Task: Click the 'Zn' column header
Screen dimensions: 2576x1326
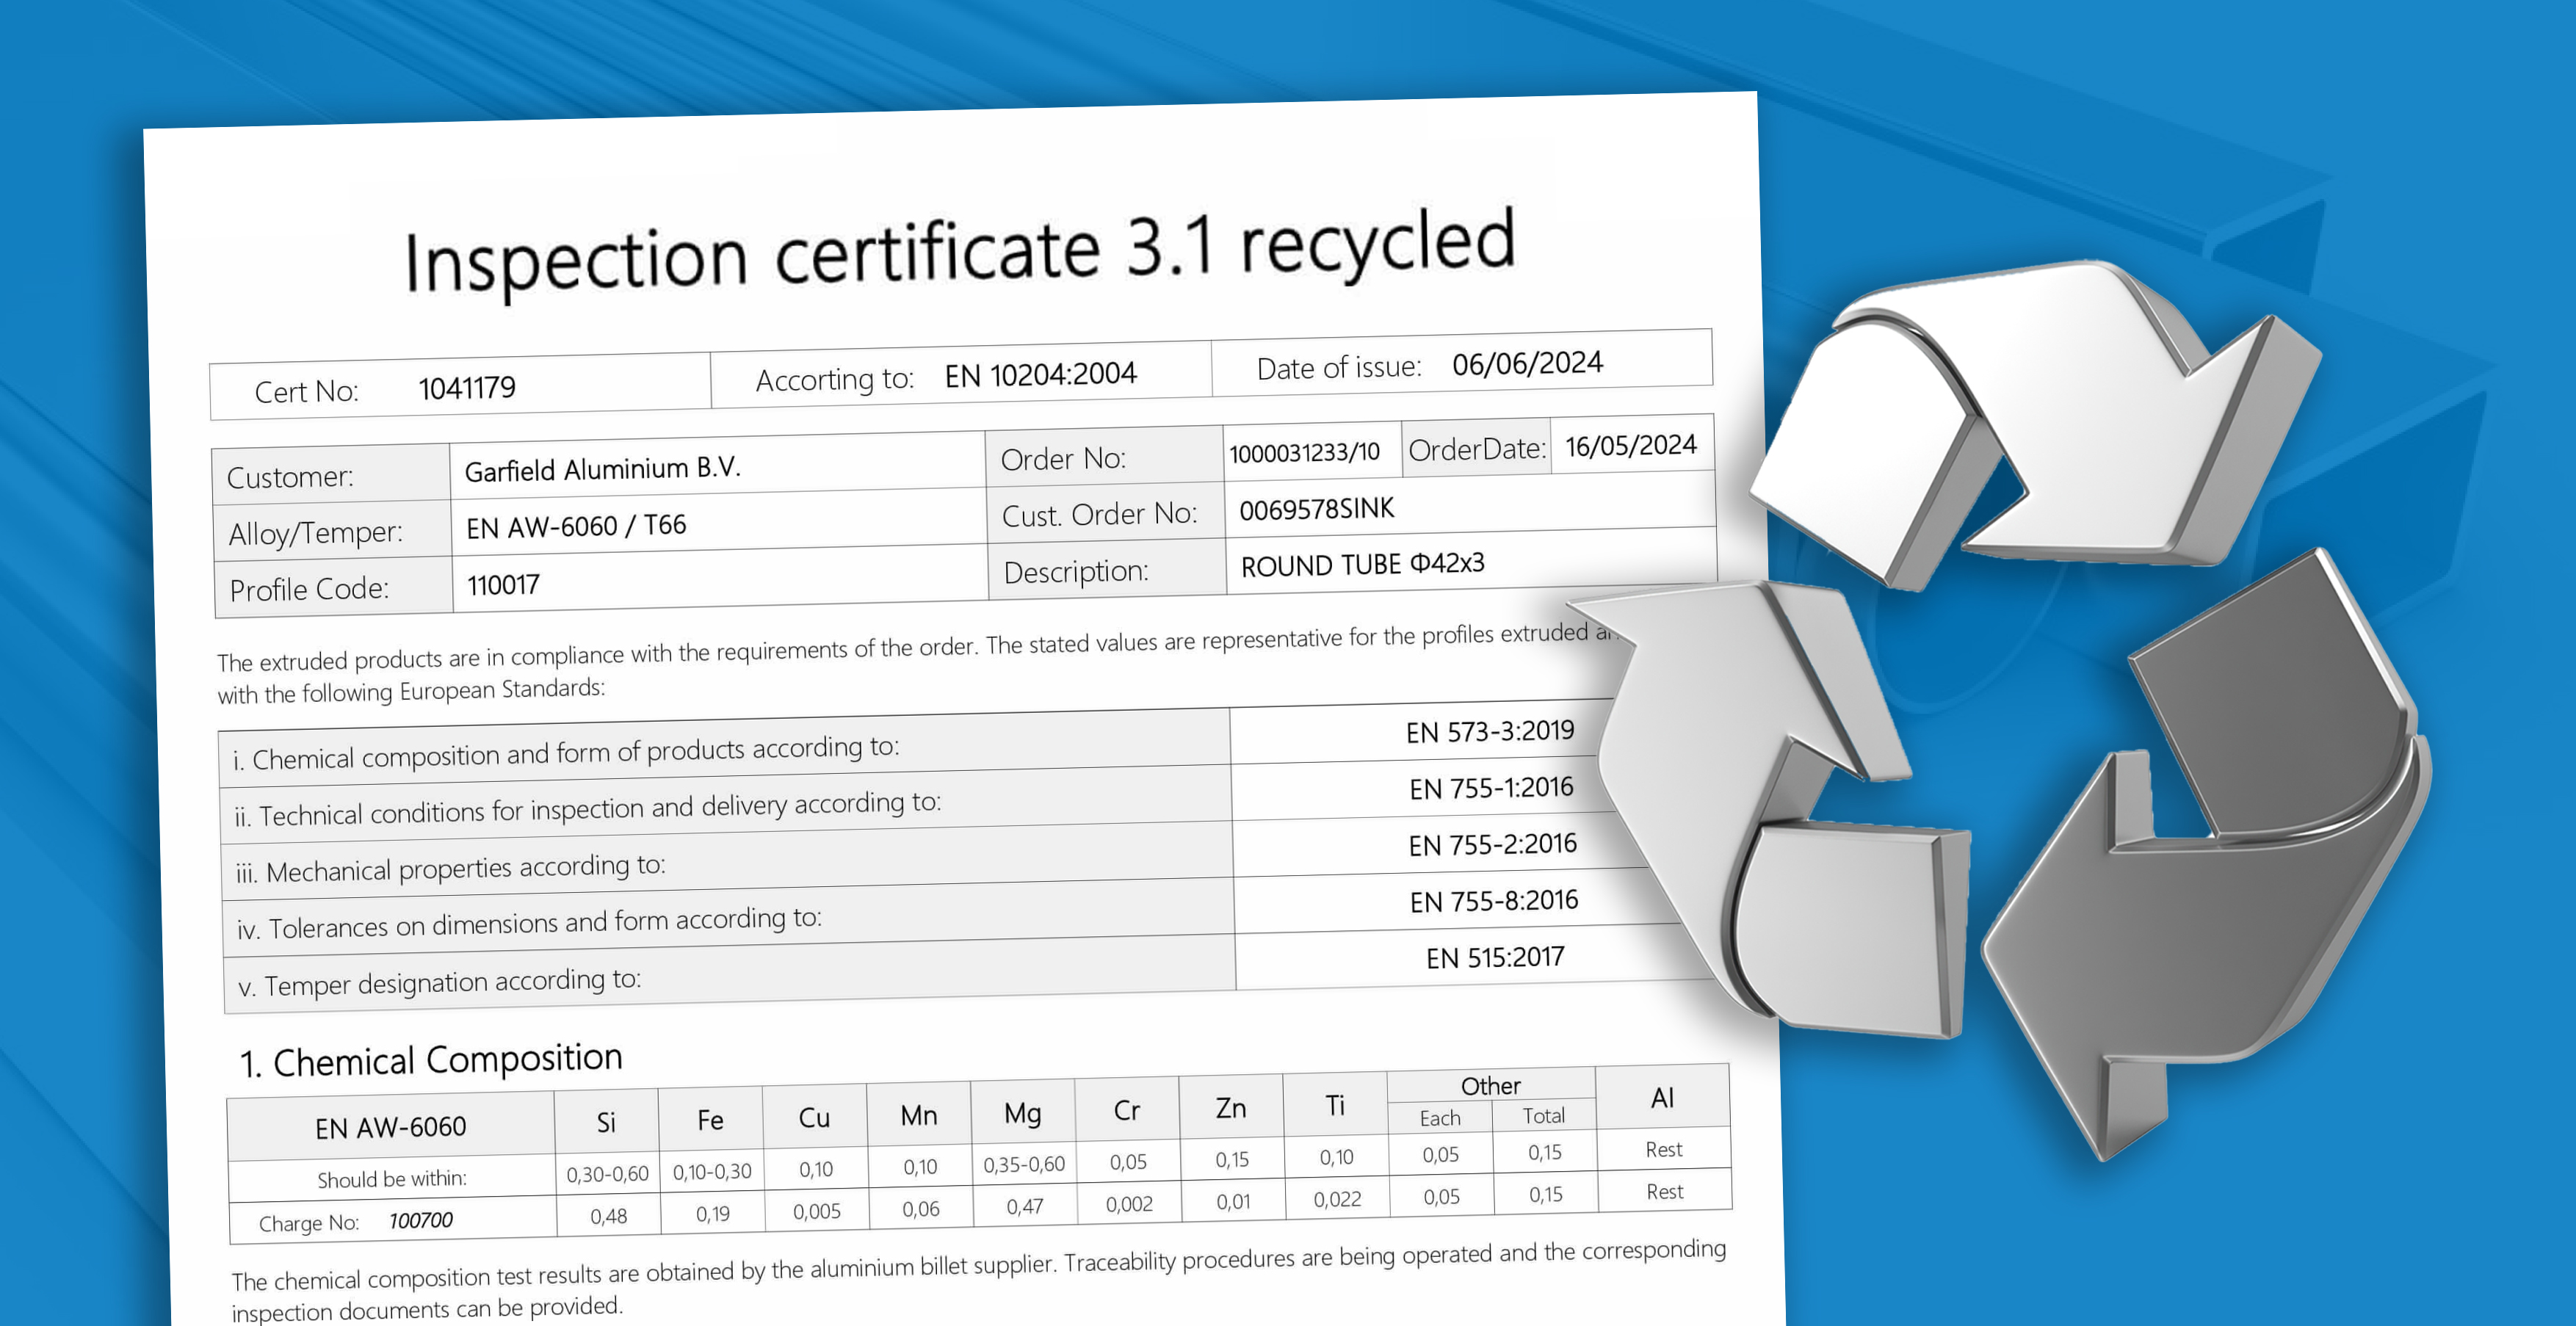Action: pos(1230,1108)
